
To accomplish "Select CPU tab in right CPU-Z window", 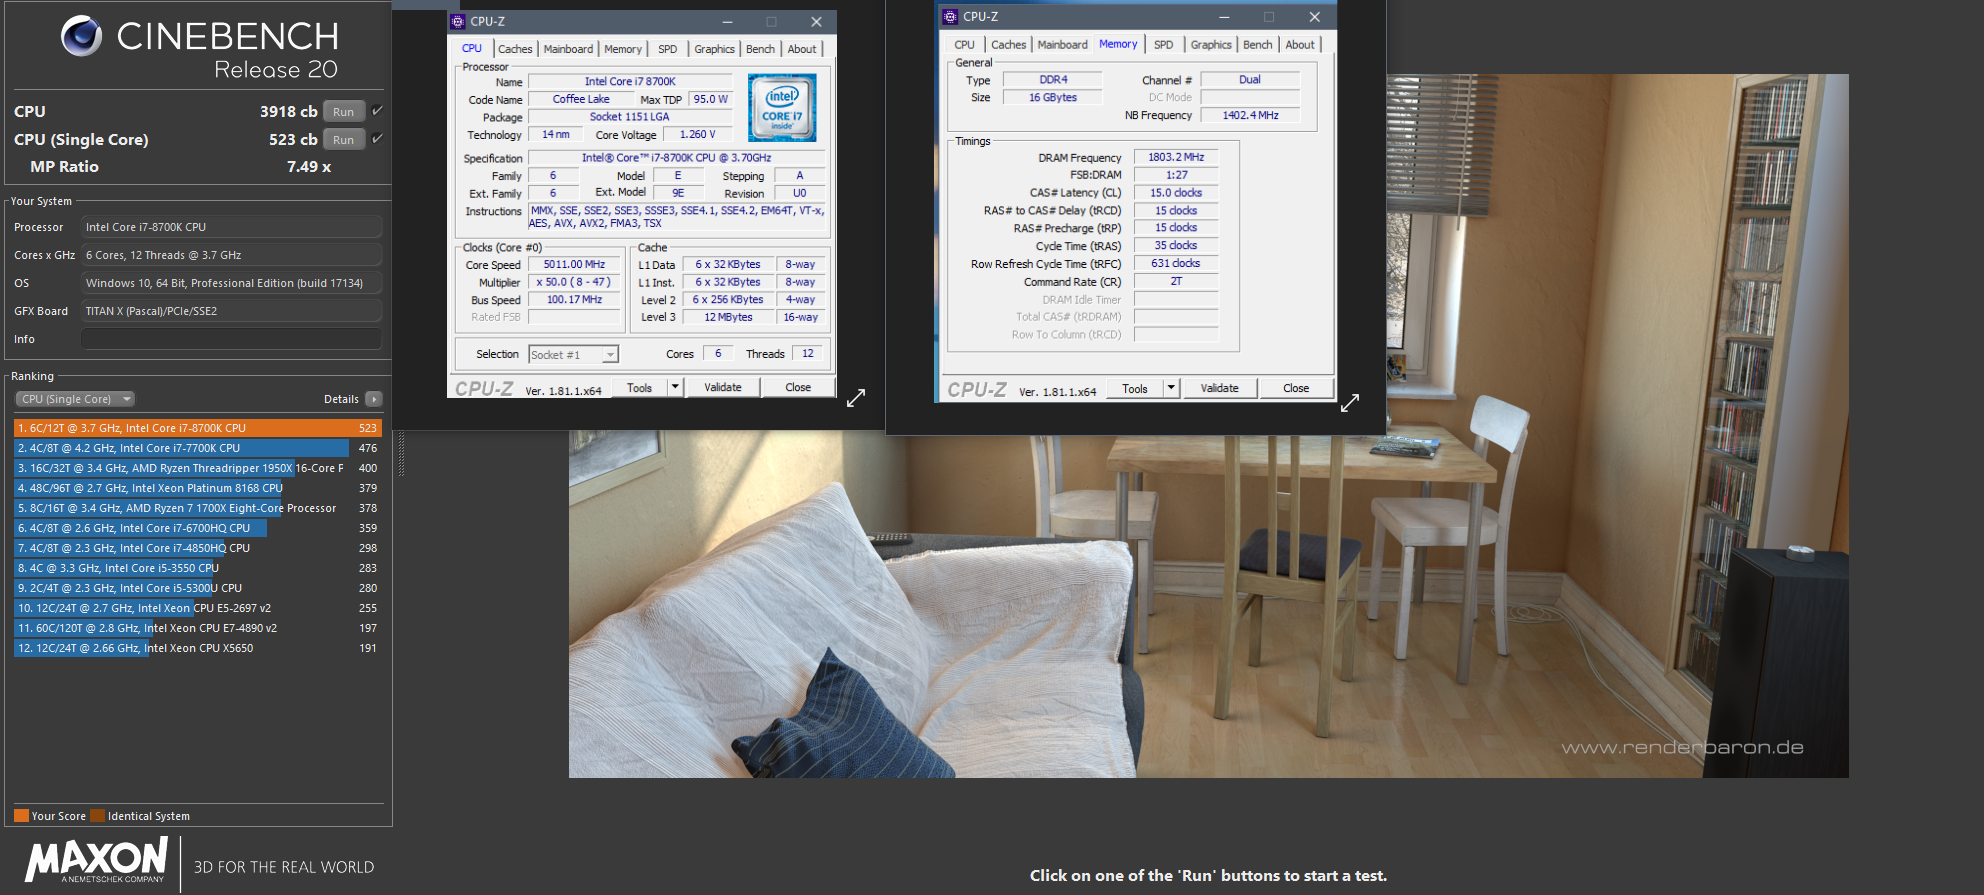I will point(964,45).
